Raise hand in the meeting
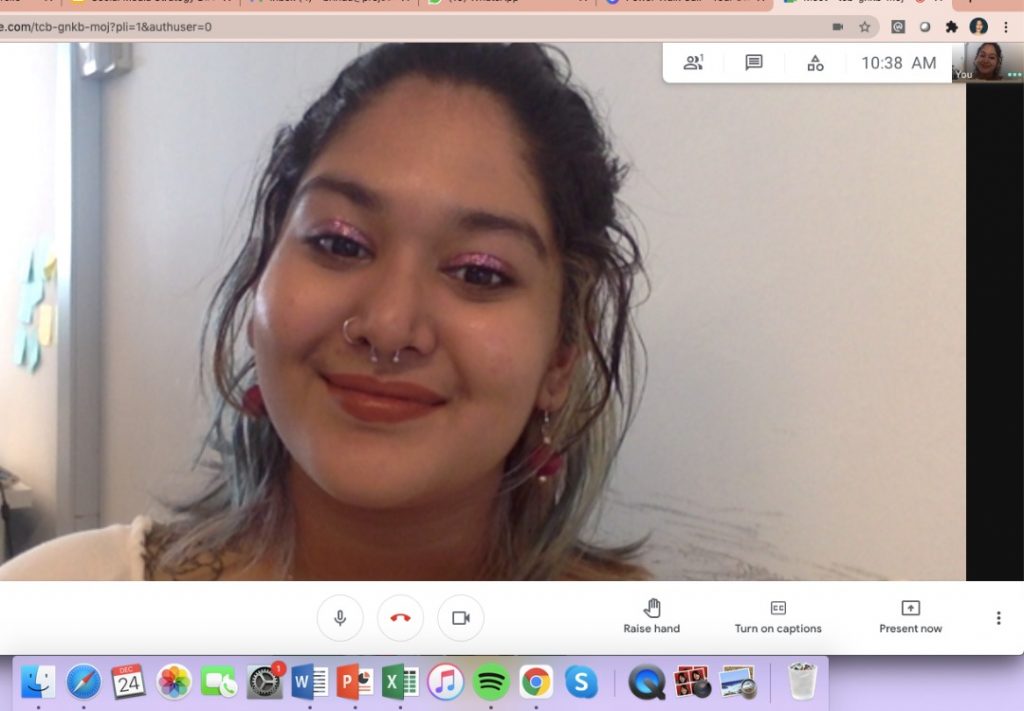The width and height of the screenshot is (1024, 711). point(651,617)
